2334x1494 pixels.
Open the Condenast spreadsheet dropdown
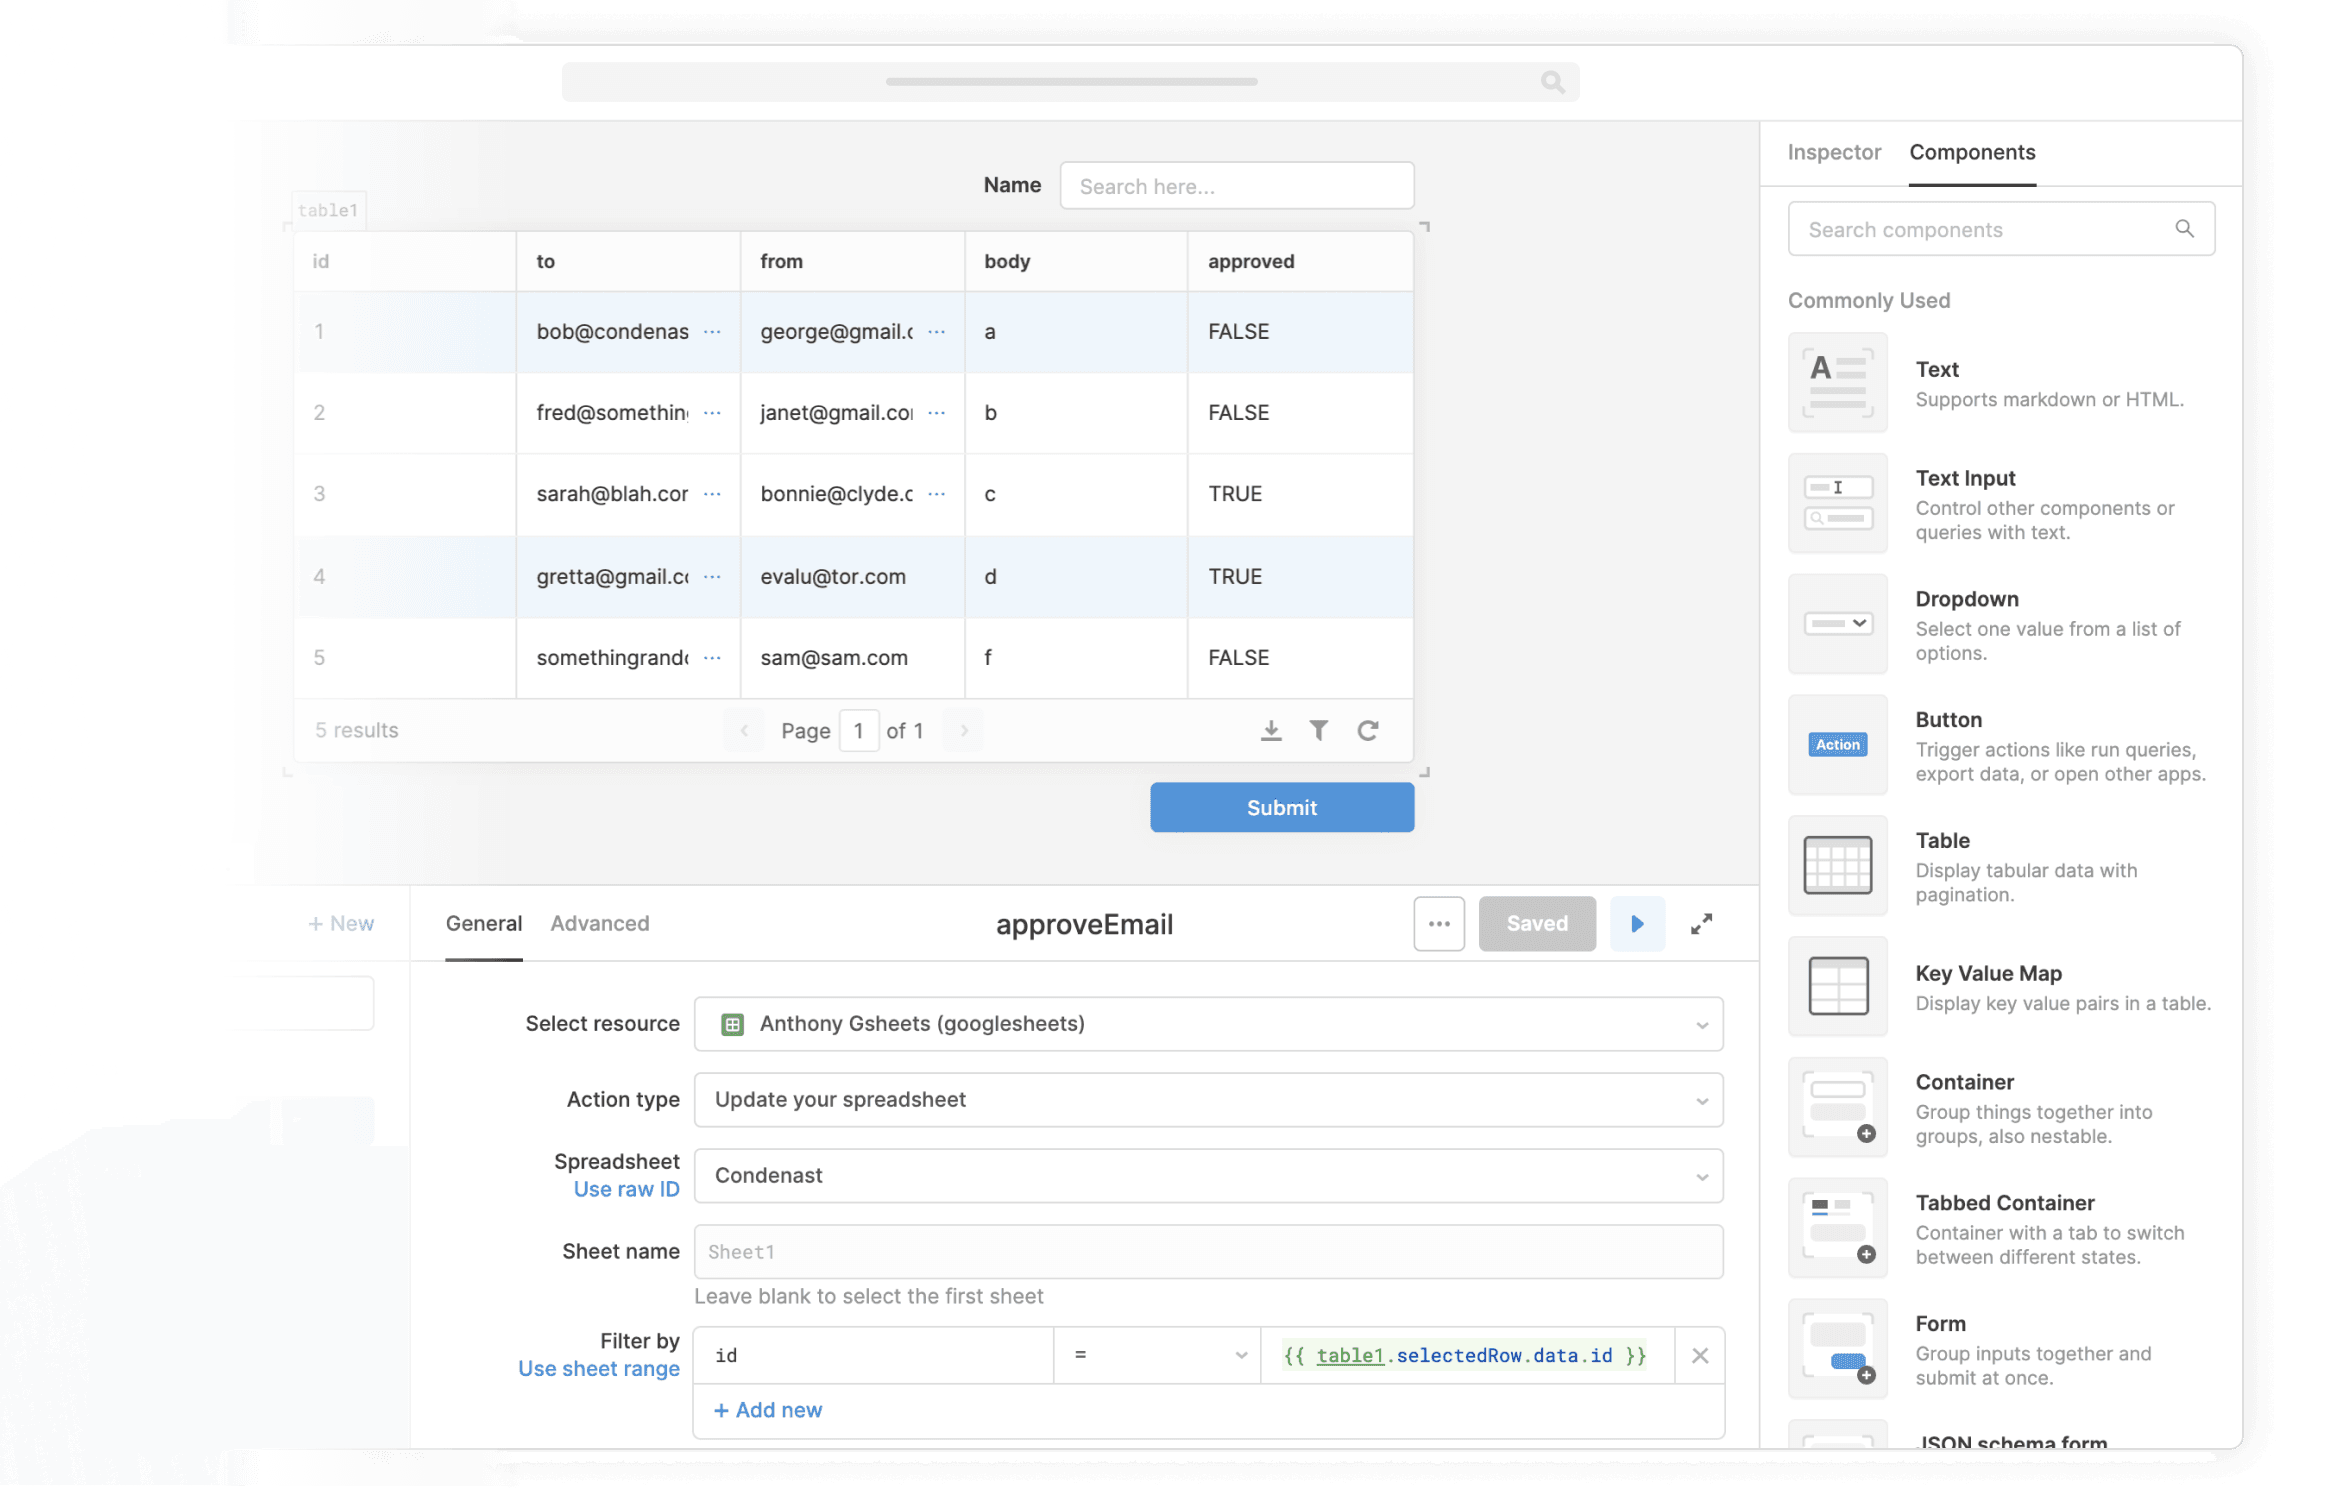point(1703,1175)
